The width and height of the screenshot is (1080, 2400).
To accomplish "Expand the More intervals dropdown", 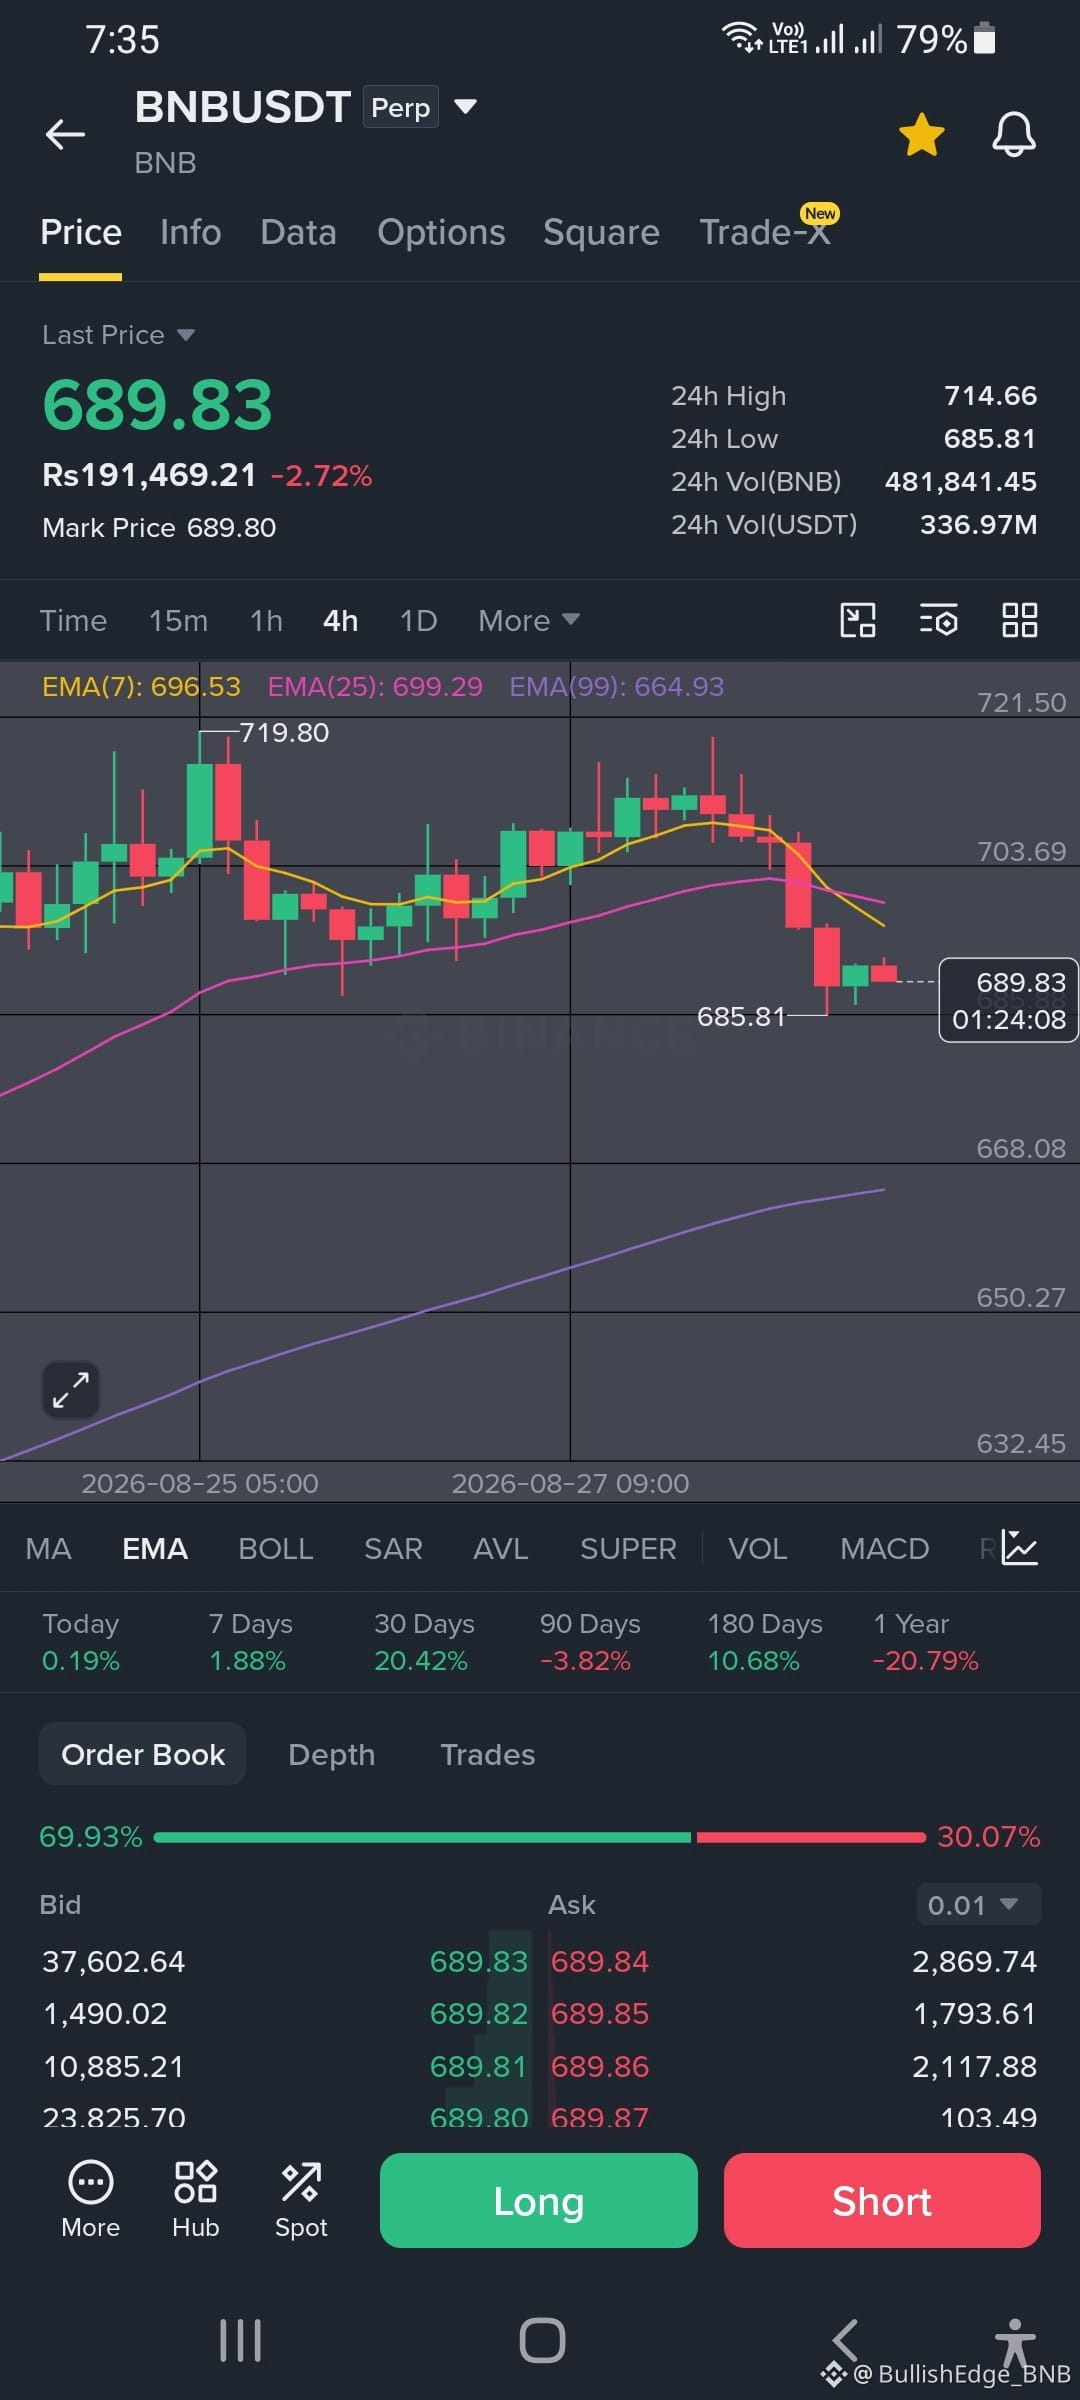I will pyautogui.click(x=528, y=620).
